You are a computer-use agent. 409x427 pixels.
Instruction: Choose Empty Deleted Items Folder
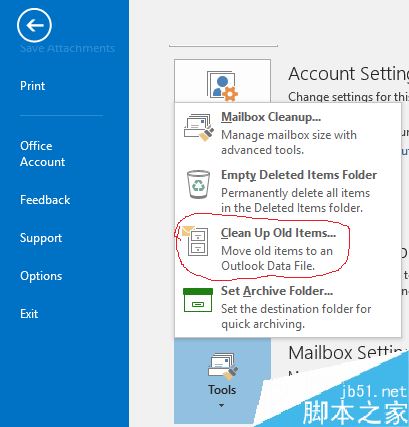[x=287, y=191]
